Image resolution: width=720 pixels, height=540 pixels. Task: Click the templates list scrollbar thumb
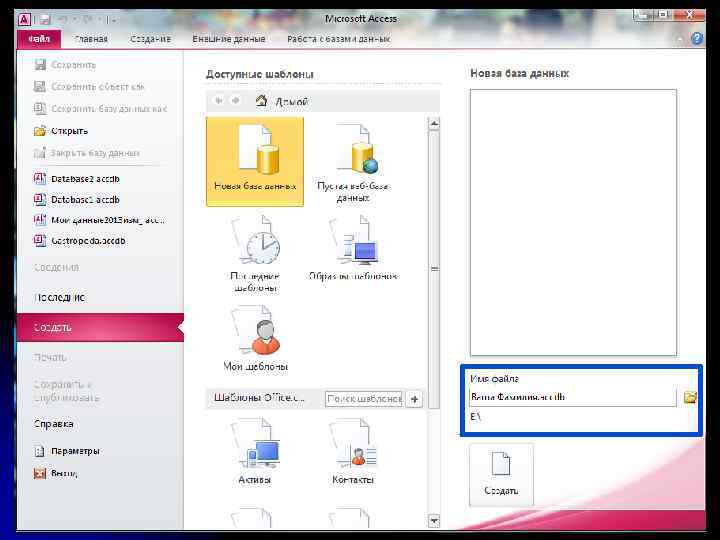coord(433,269)
